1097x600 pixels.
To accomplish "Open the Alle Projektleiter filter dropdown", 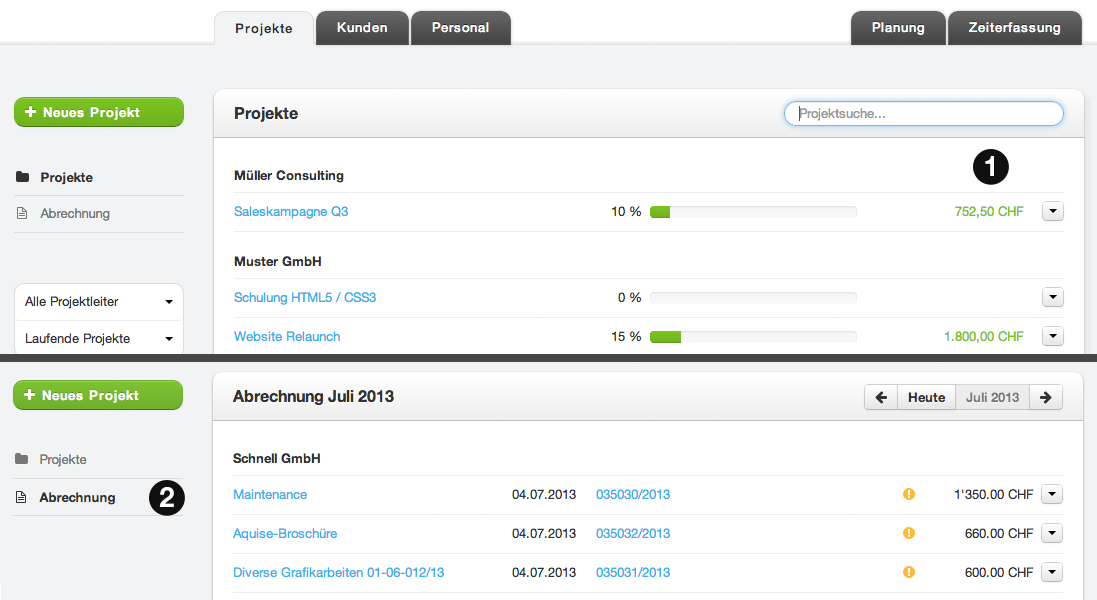I will [x=99, y=302].
